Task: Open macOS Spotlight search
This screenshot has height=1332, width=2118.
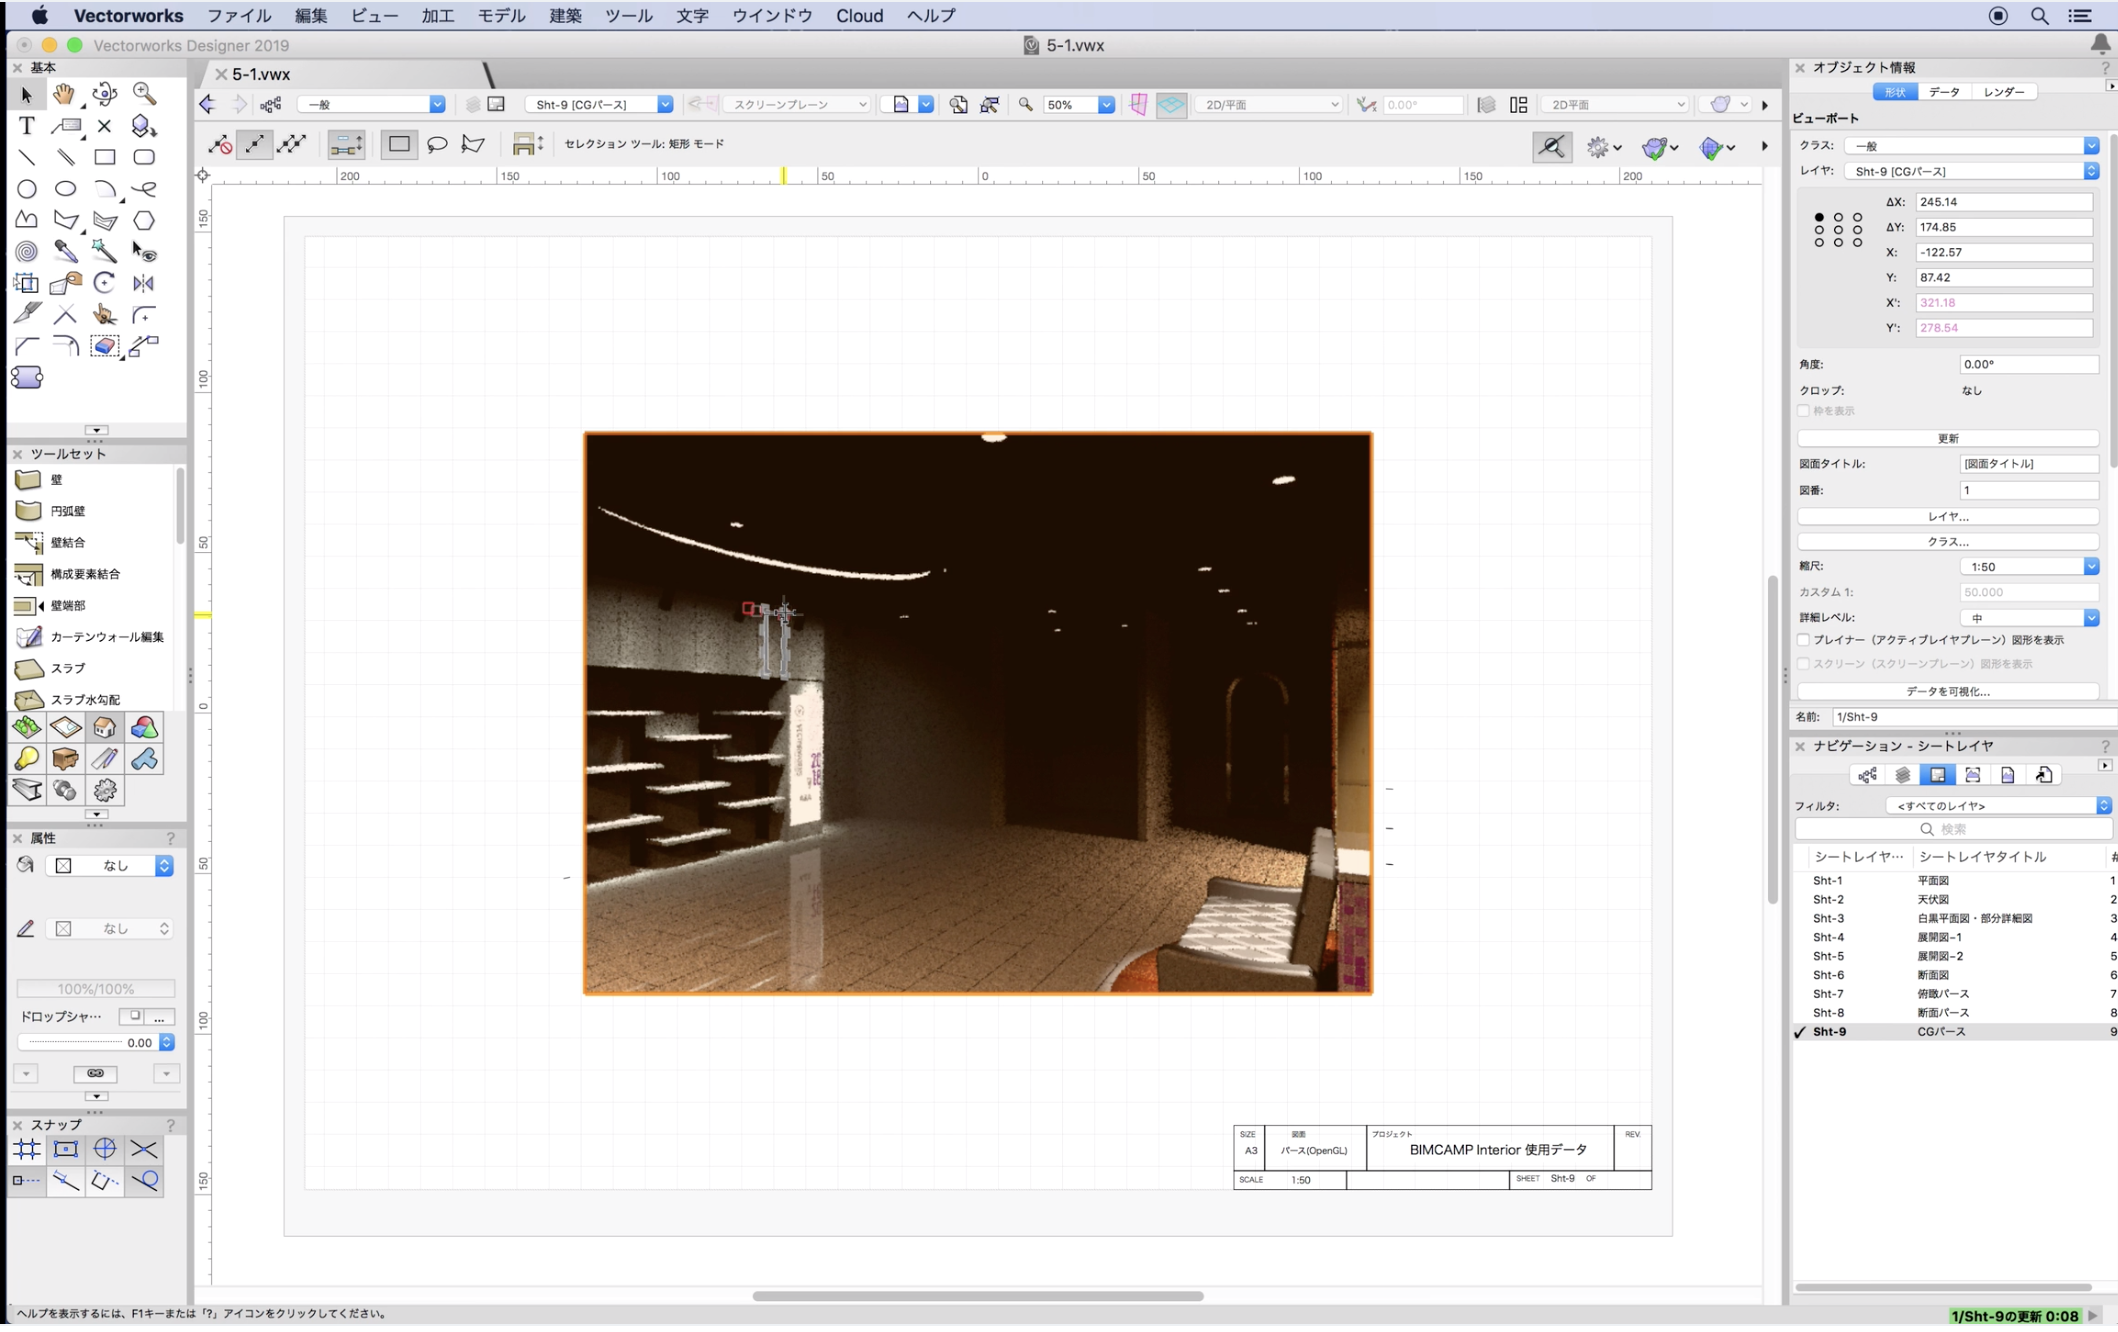Action: click(x=2039, y=16)
